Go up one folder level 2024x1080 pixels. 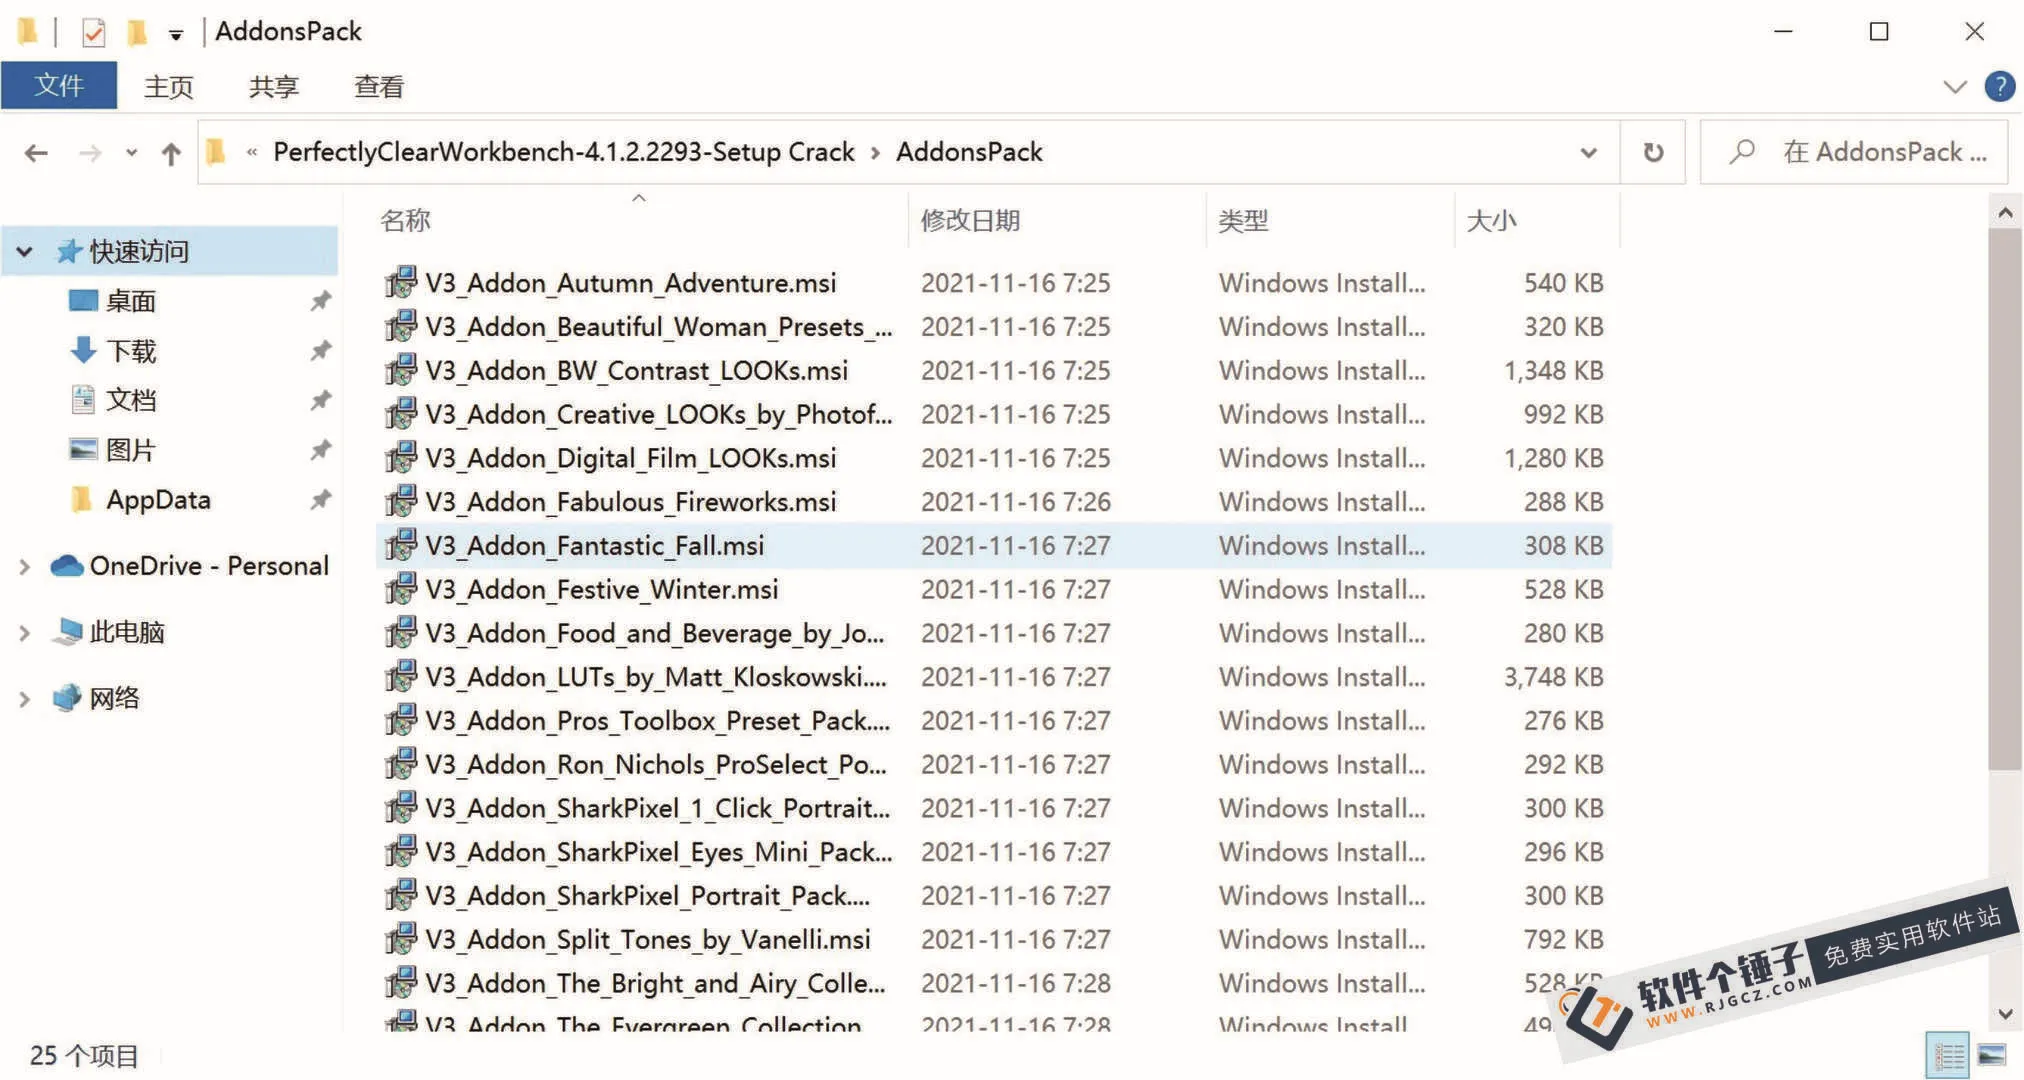171,153
